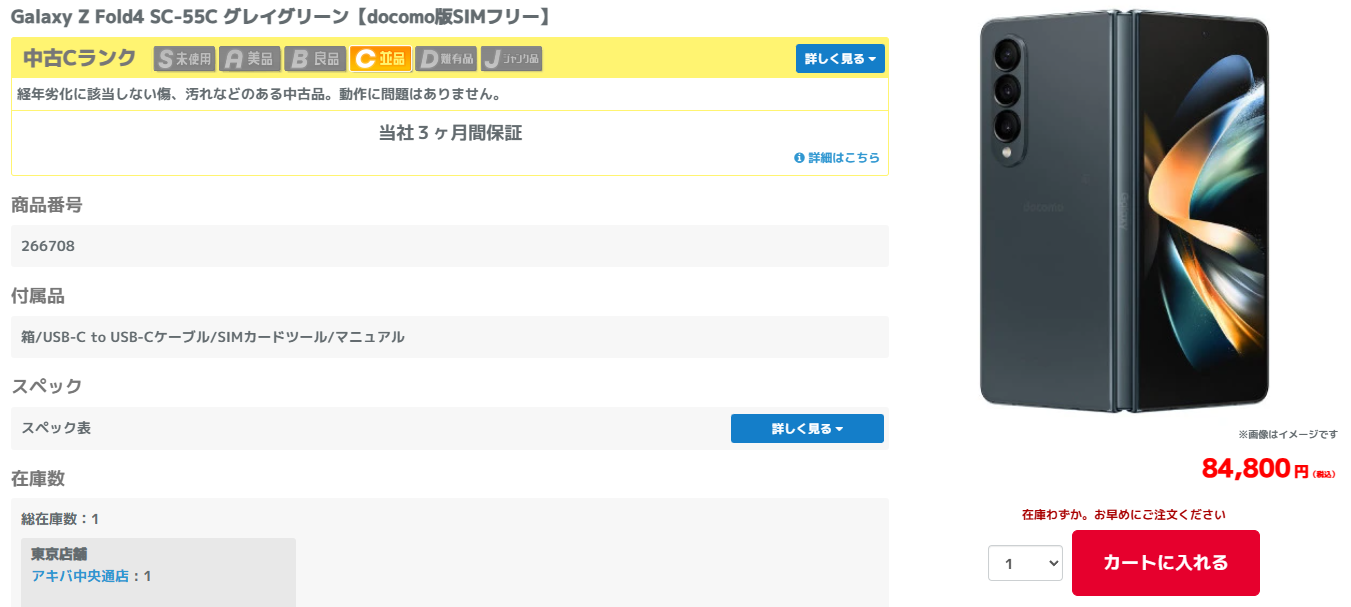Click the accessories list starting with 箱/USB-C
This screenshot has height=607, width=1351.
[x=213, y=337]
